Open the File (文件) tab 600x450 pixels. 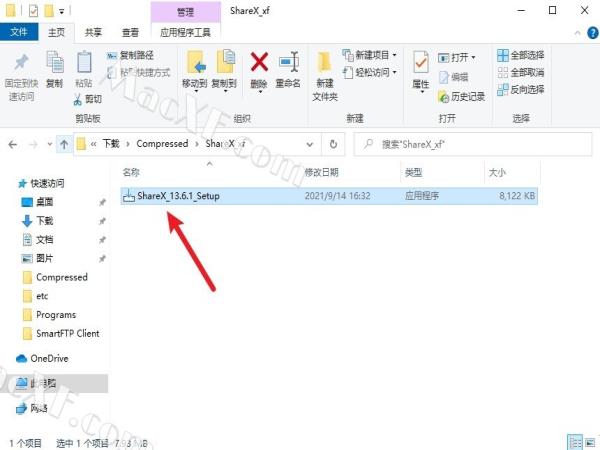tap(19, 32)
